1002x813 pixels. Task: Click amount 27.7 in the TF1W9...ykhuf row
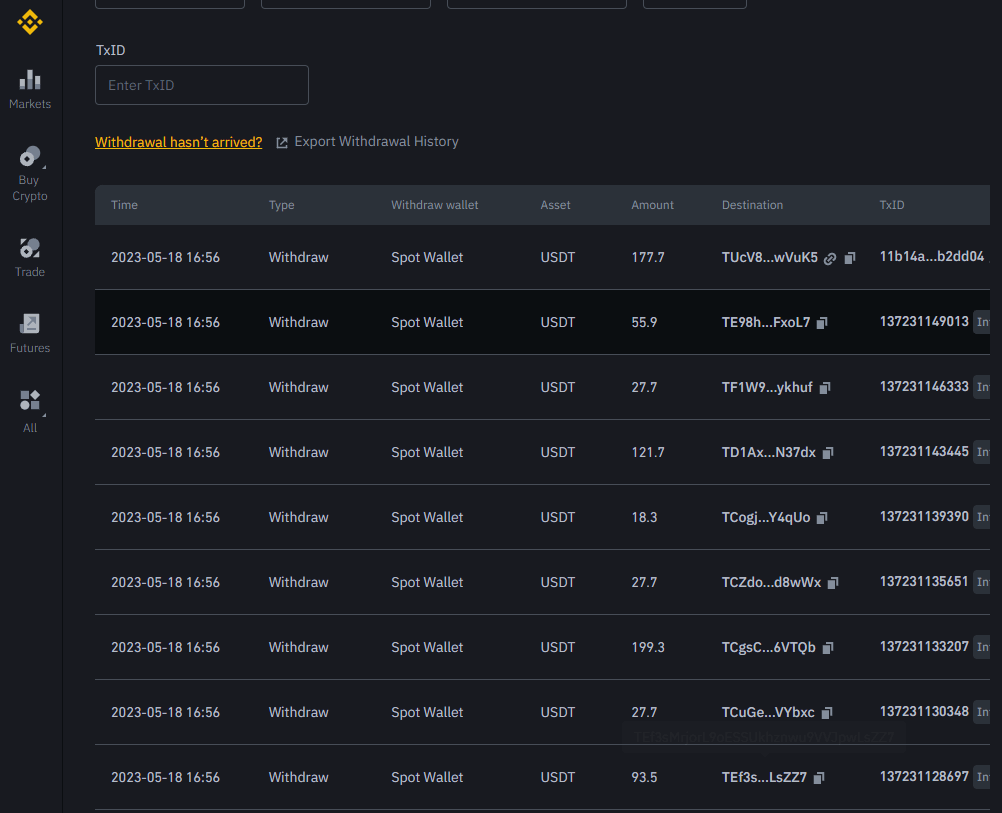644,388
